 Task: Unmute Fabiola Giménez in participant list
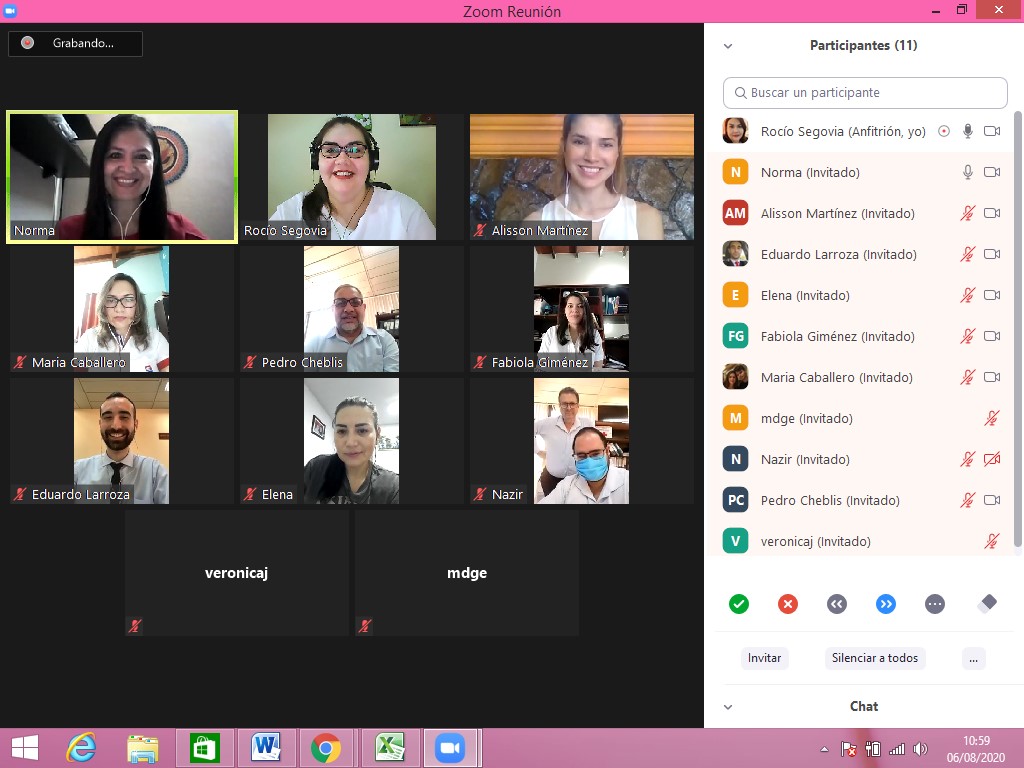click(x=968, y=336)
